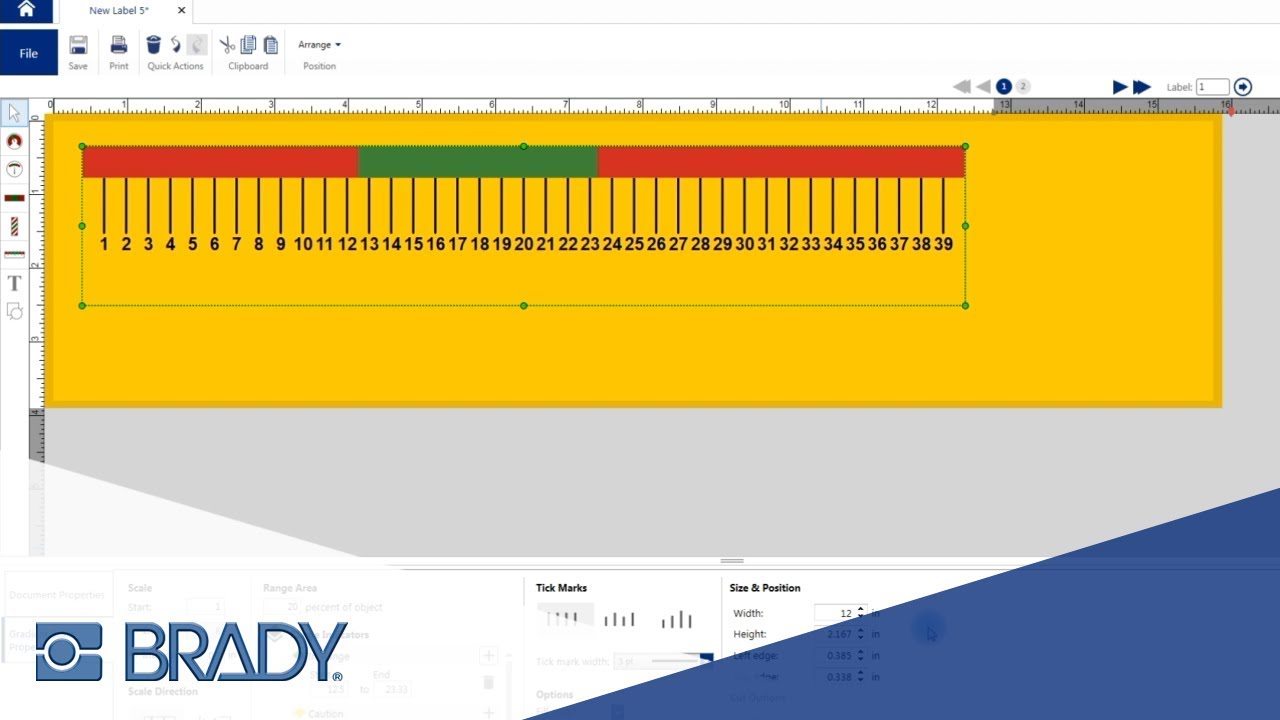
Task: Pick the ruler scale object tool
Action: (14, 255)
